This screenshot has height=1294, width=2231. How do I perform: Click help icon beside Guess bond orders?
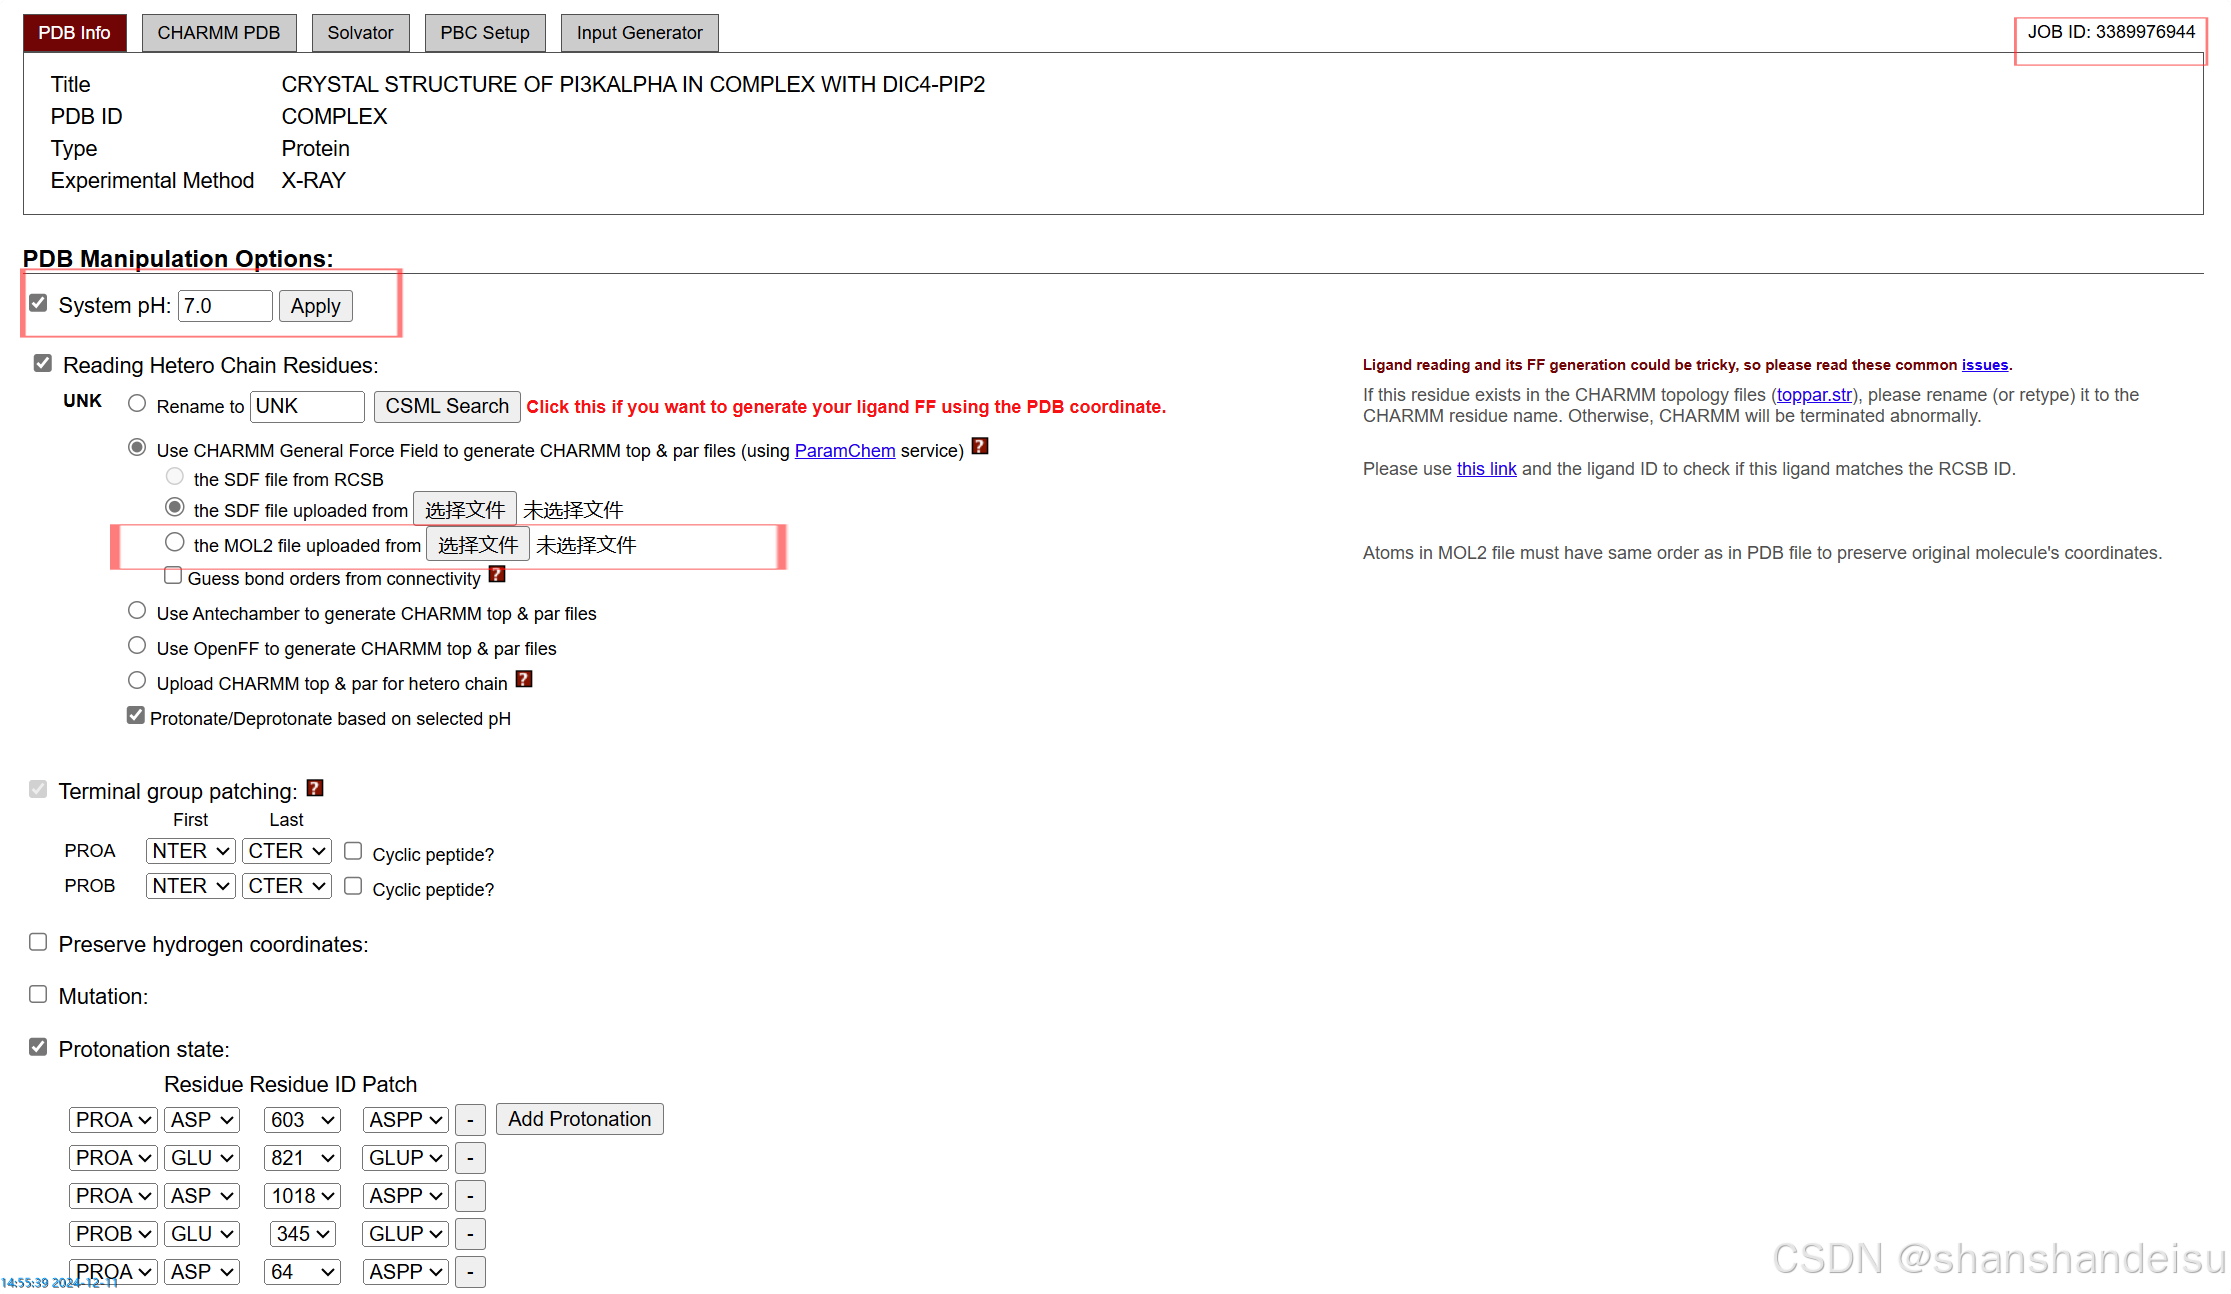point(497,575)
